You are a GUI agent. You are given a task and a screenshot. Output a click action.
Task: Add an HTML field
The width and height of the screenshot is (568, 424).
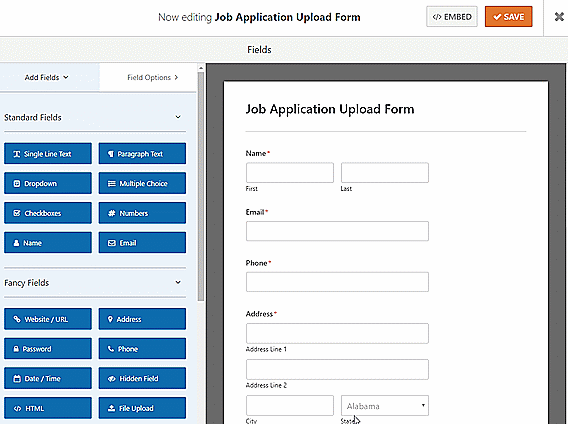coord(48,408)
